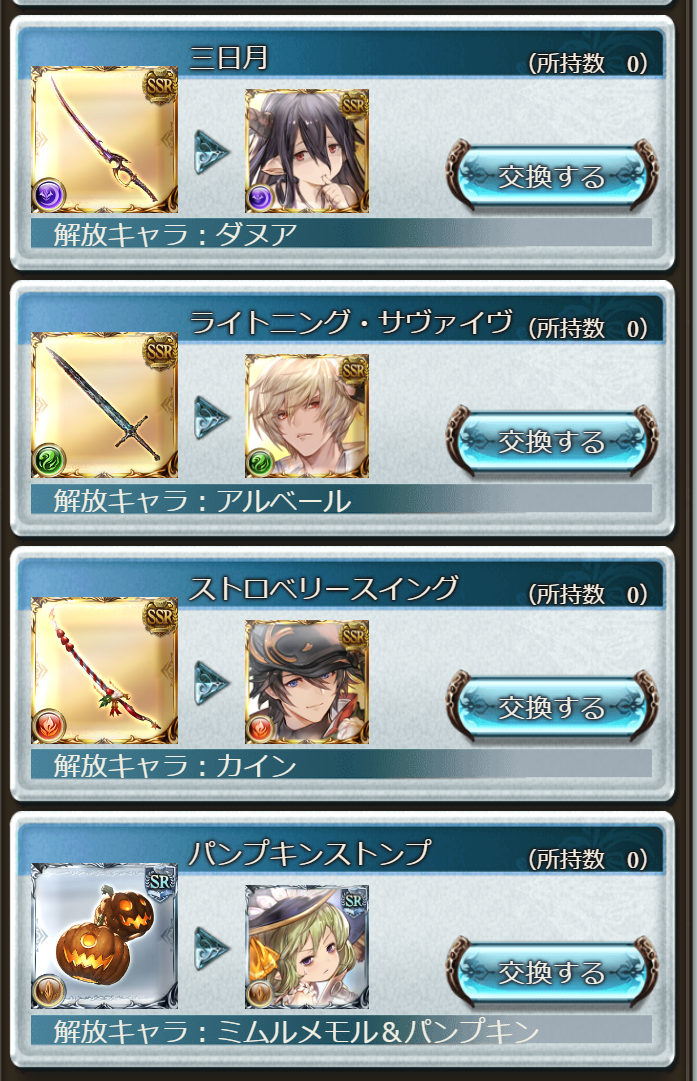Open the ライトニング・サヴァイヴ sword icon

pos(105,405)
